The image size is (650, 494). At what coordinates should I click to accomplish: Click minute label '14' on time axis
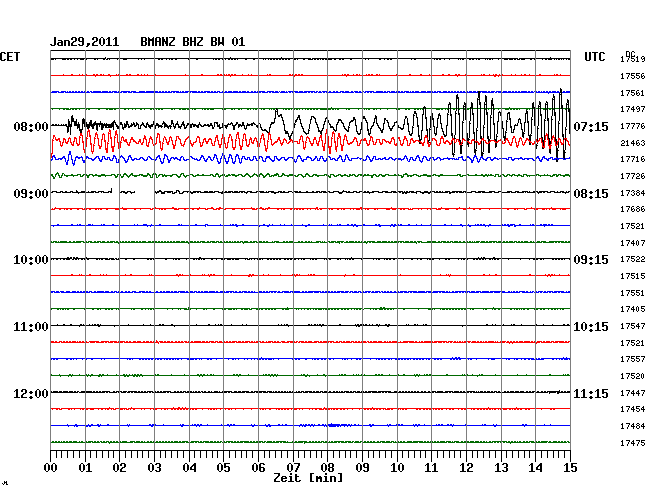(x=535, y=468)
